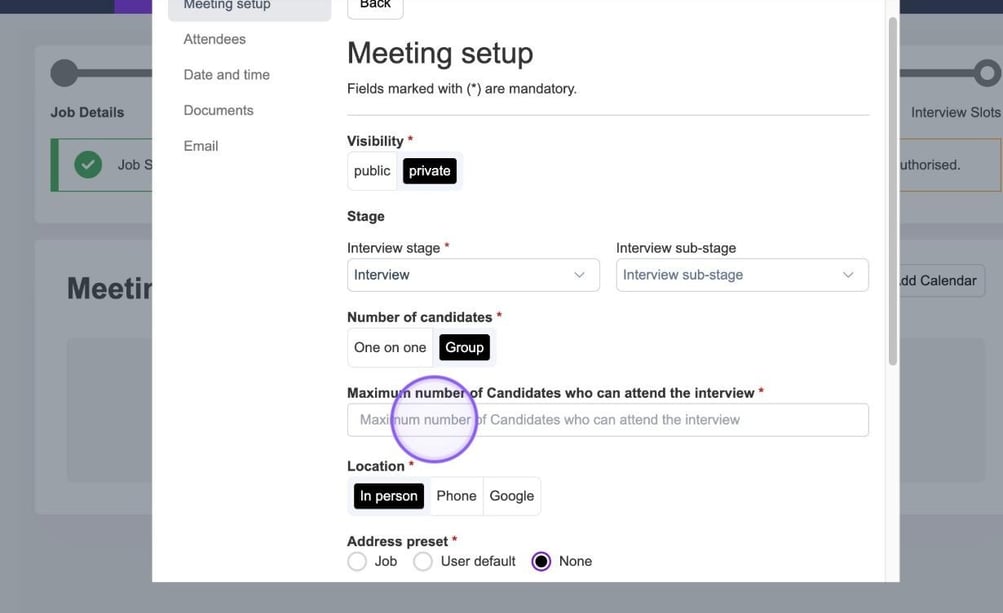Expand the Interview sub-stage dropdown
Image resolution: width=1003 pixels, height=613 pixels.
(741, 275)
